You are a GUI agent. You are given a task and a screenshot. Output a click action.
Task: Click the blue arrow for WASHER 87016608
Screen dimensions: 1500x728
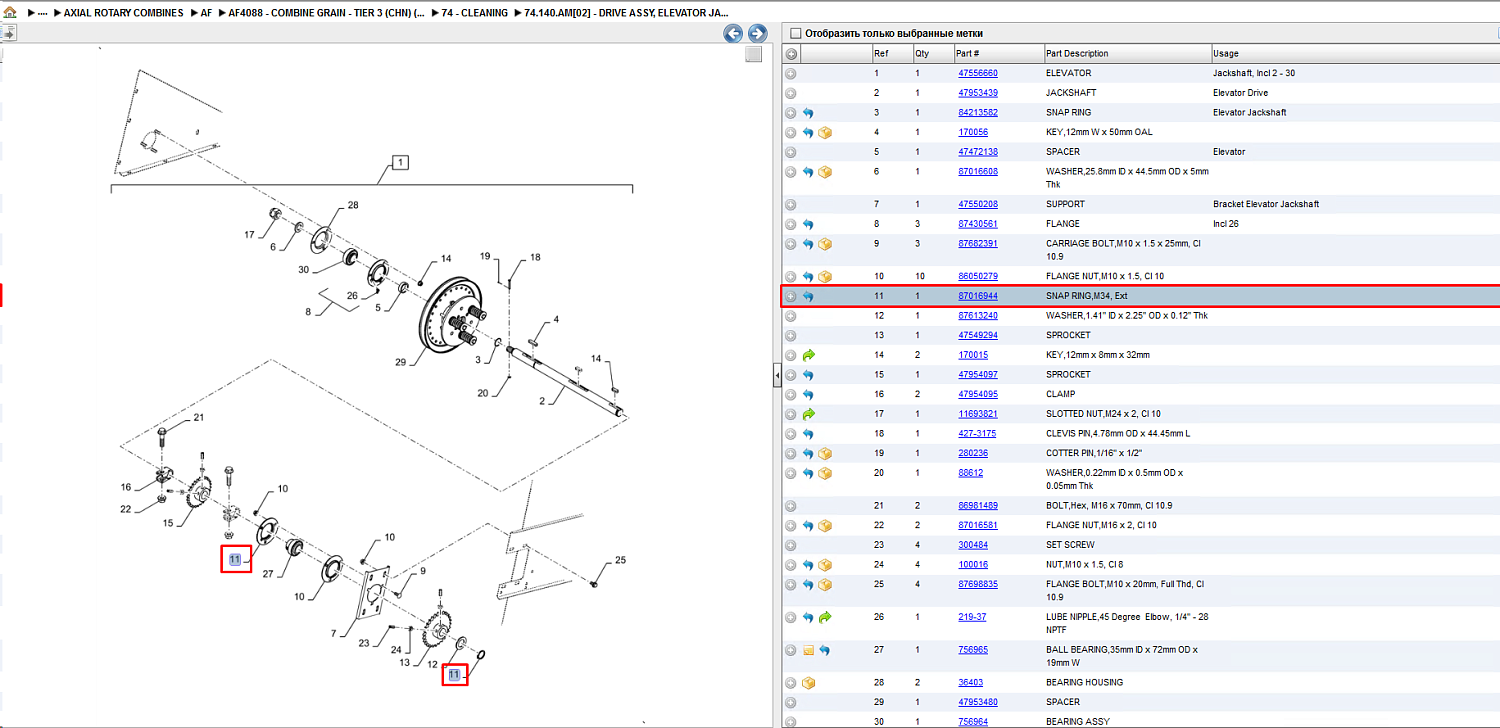pyautogui.click(x=808, y=172)
